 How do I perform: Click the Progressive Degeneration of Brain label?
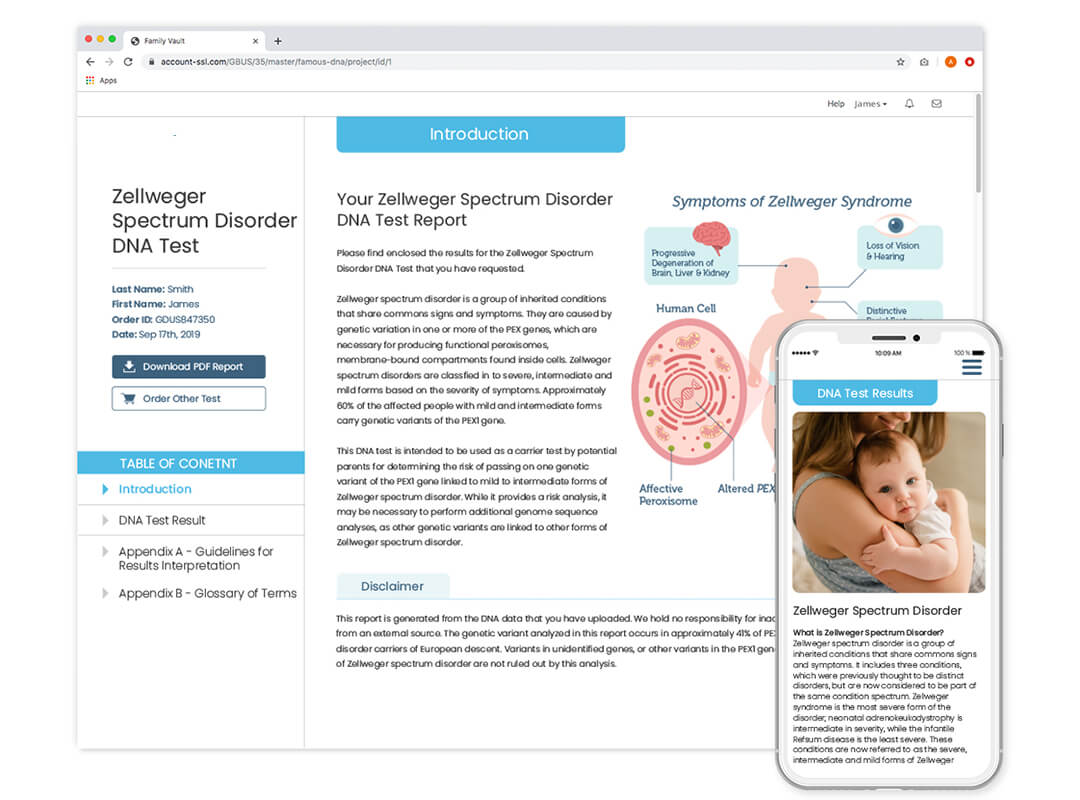click(x=690, y=263)
